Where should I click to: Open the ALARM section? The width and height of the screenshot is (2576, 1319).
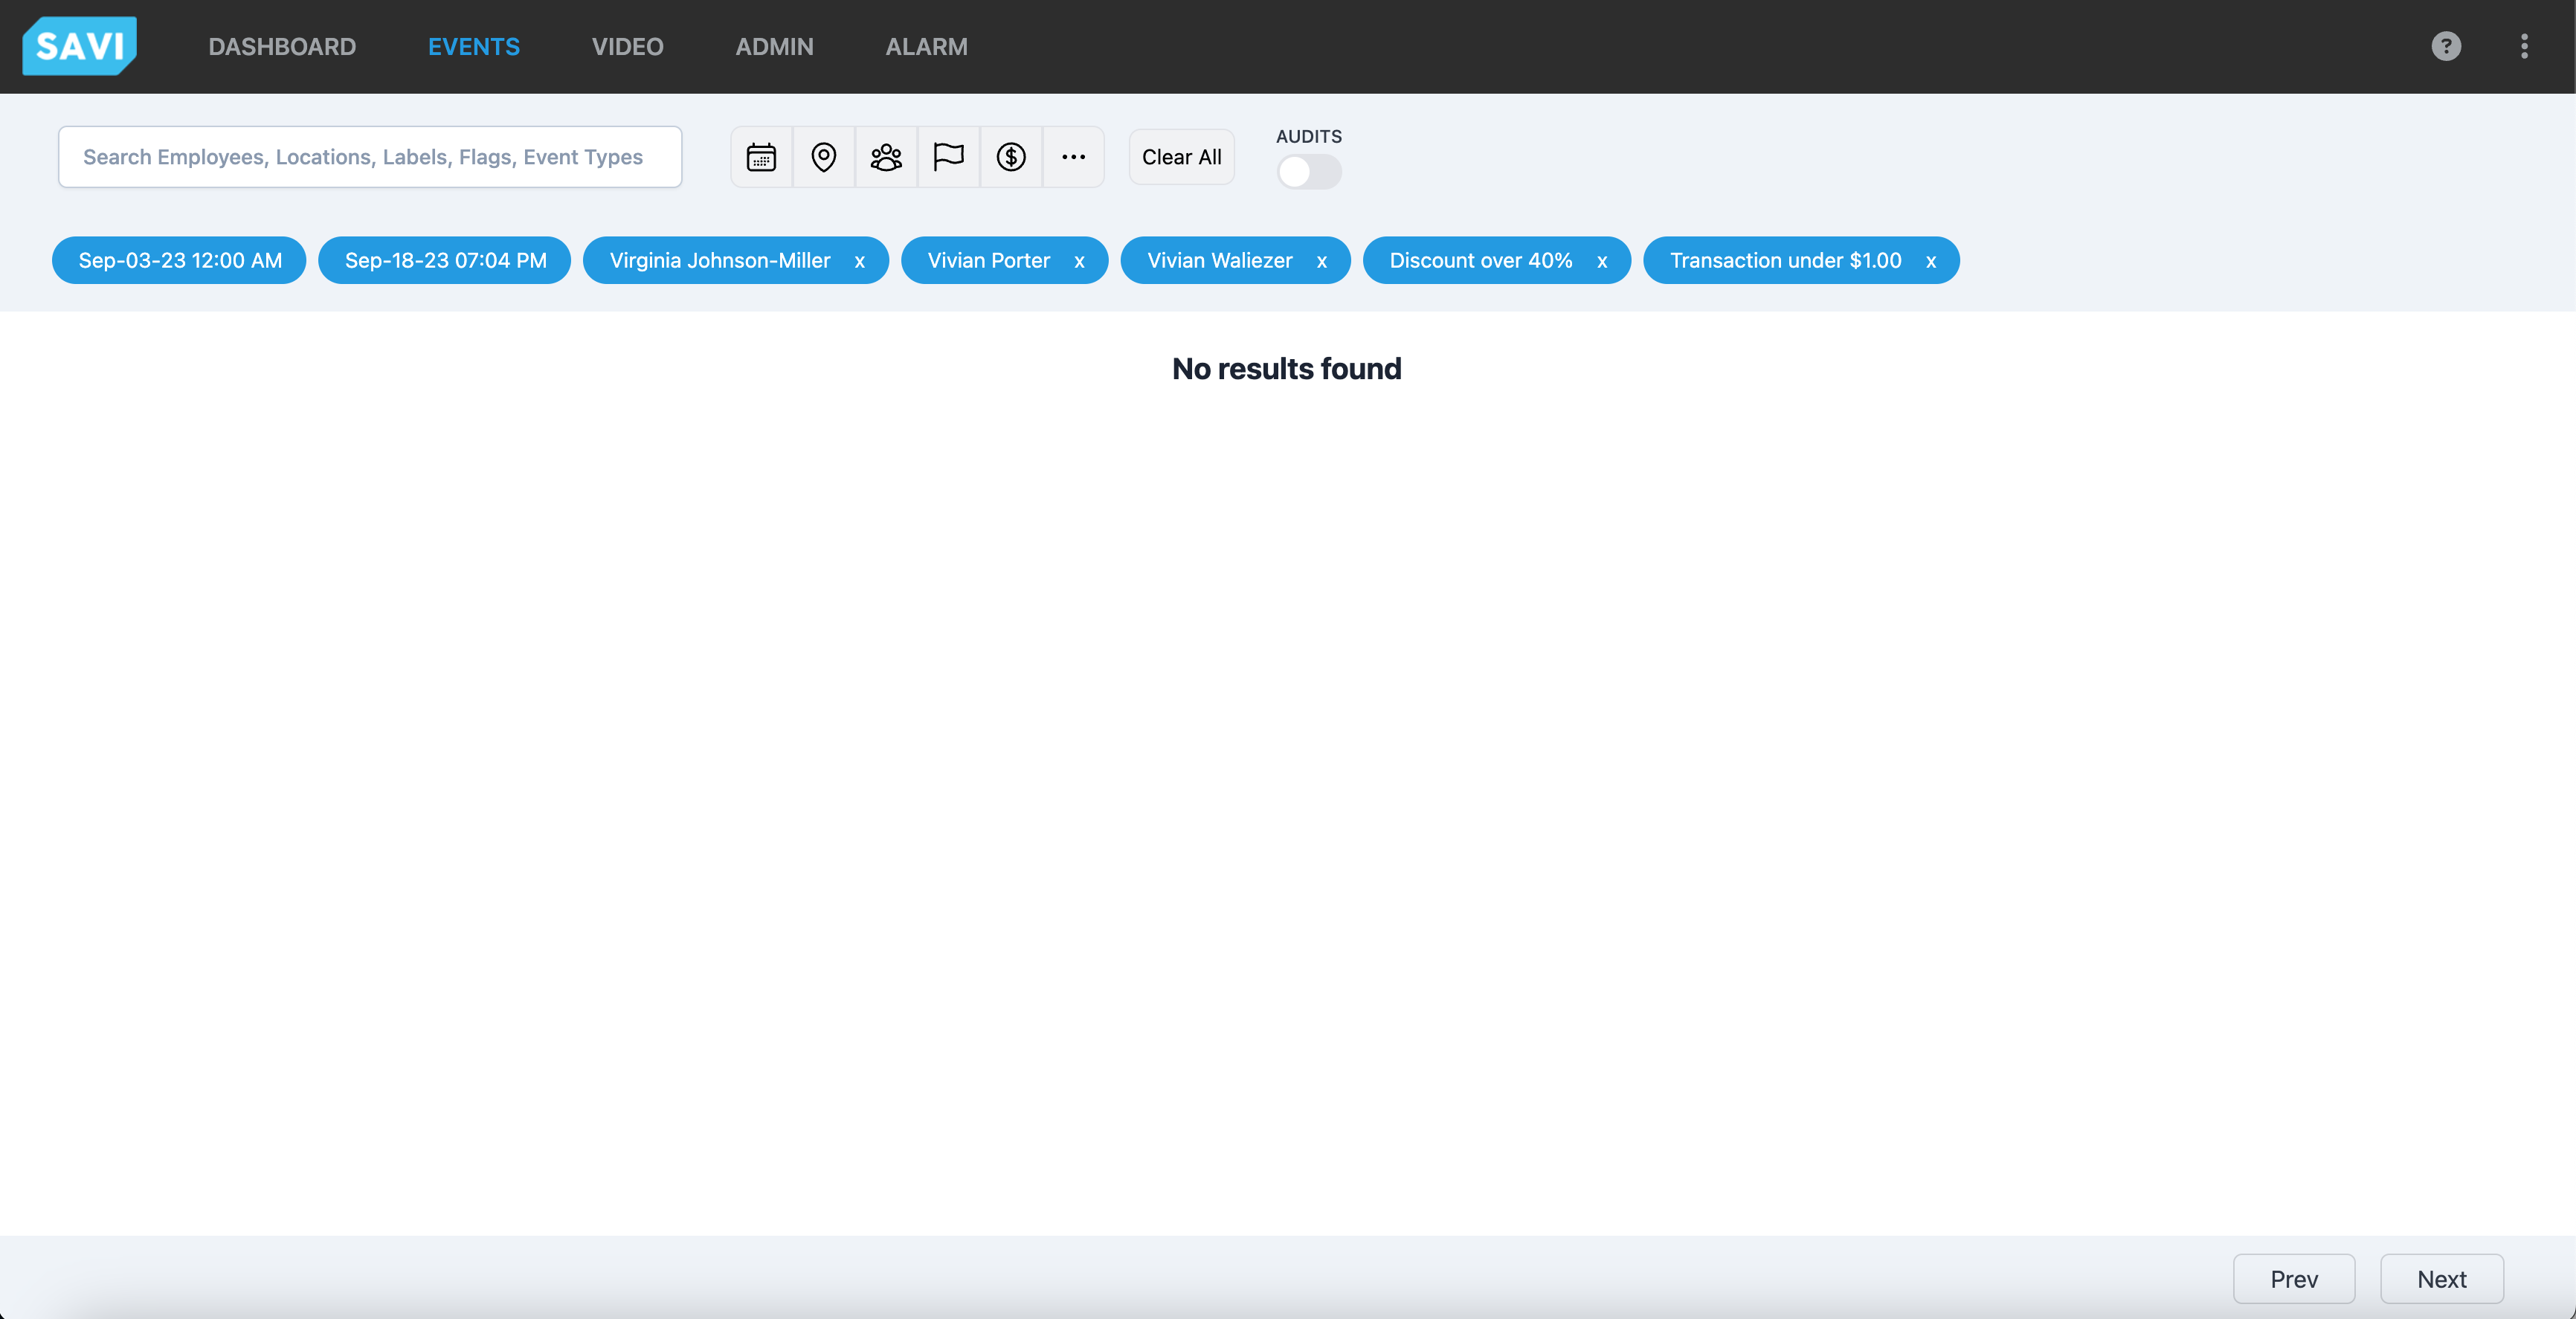(926, 46)
